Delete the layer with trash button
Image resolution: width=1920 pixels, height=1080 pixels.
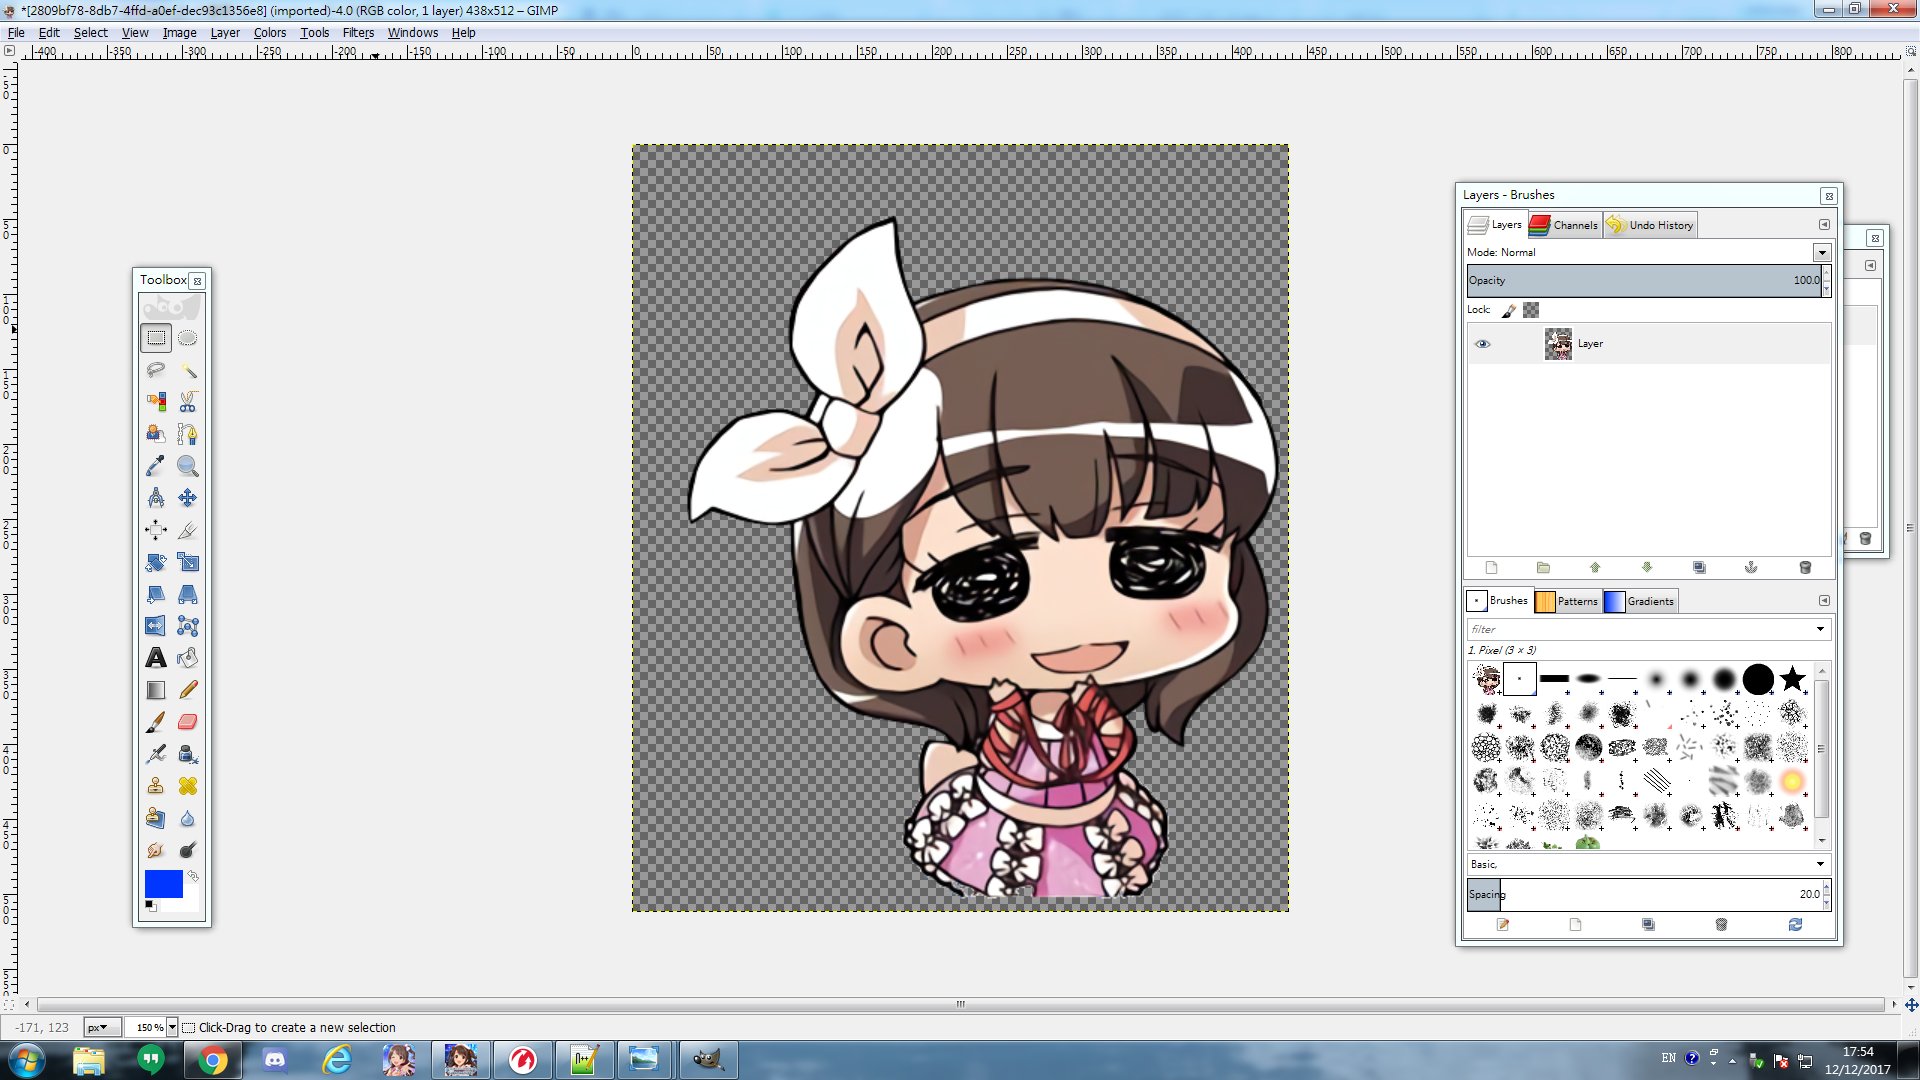pos(1805,568)
